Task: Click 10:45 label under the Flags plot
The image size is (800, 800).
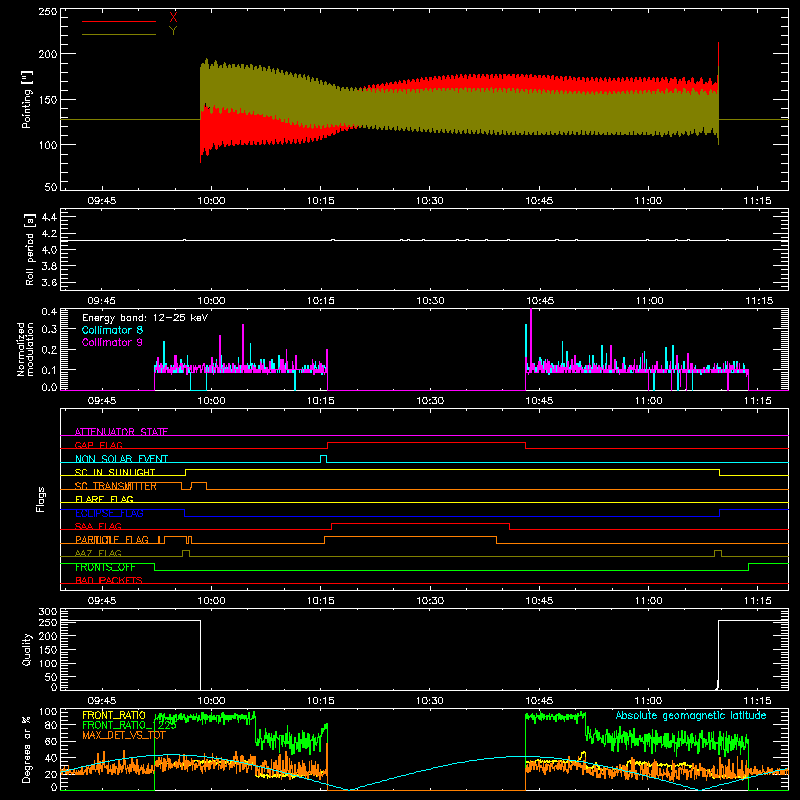Action: pyautogui.click(x=539, y=601)
